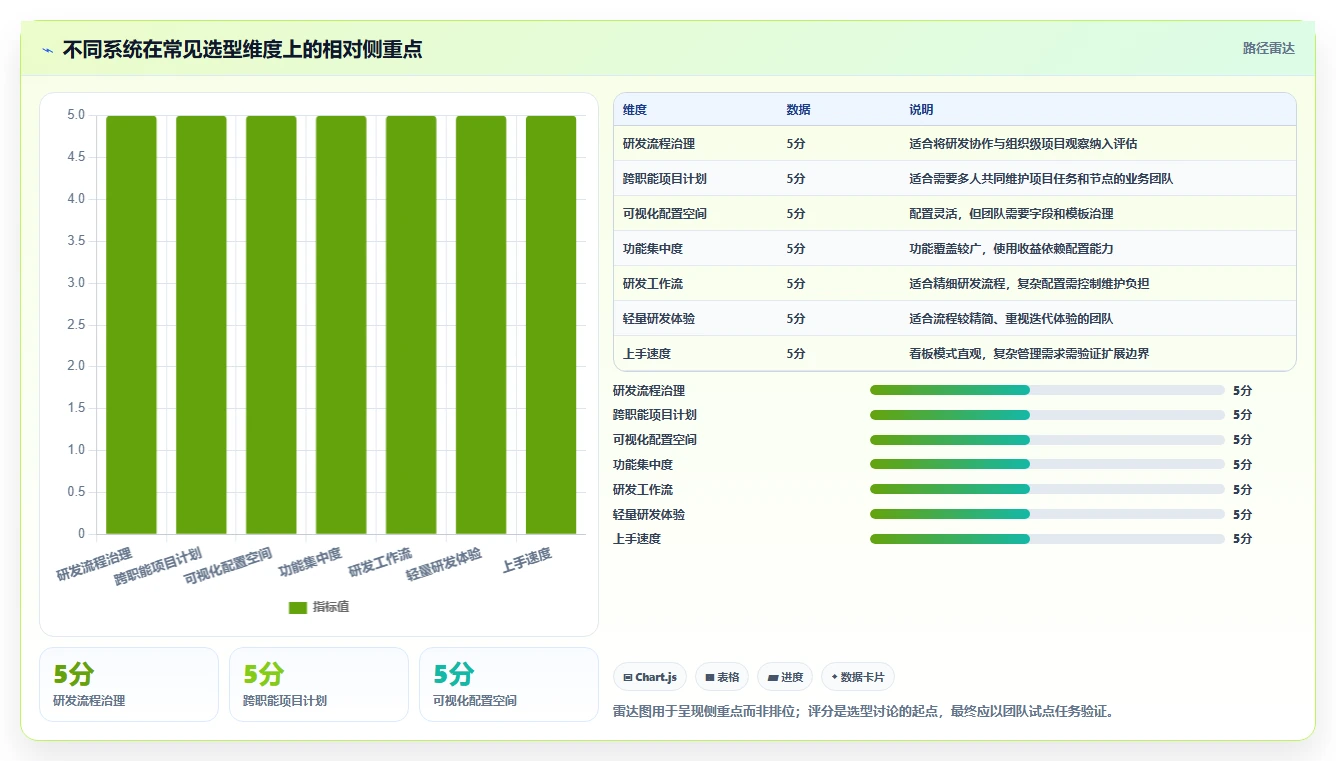Screen dimensions: 1336x761
Task: Toggle the 指标值 legend swatch
Action: click(298, 607)
